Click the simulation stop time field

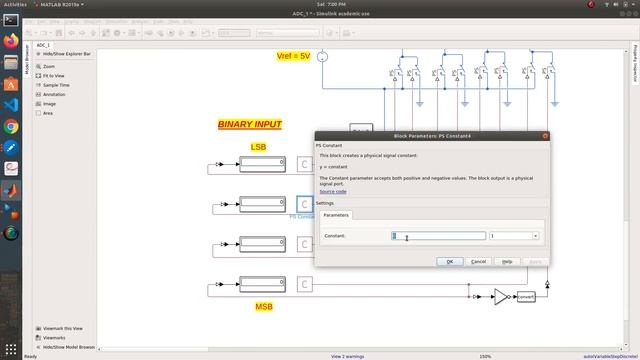click(234, 33)
